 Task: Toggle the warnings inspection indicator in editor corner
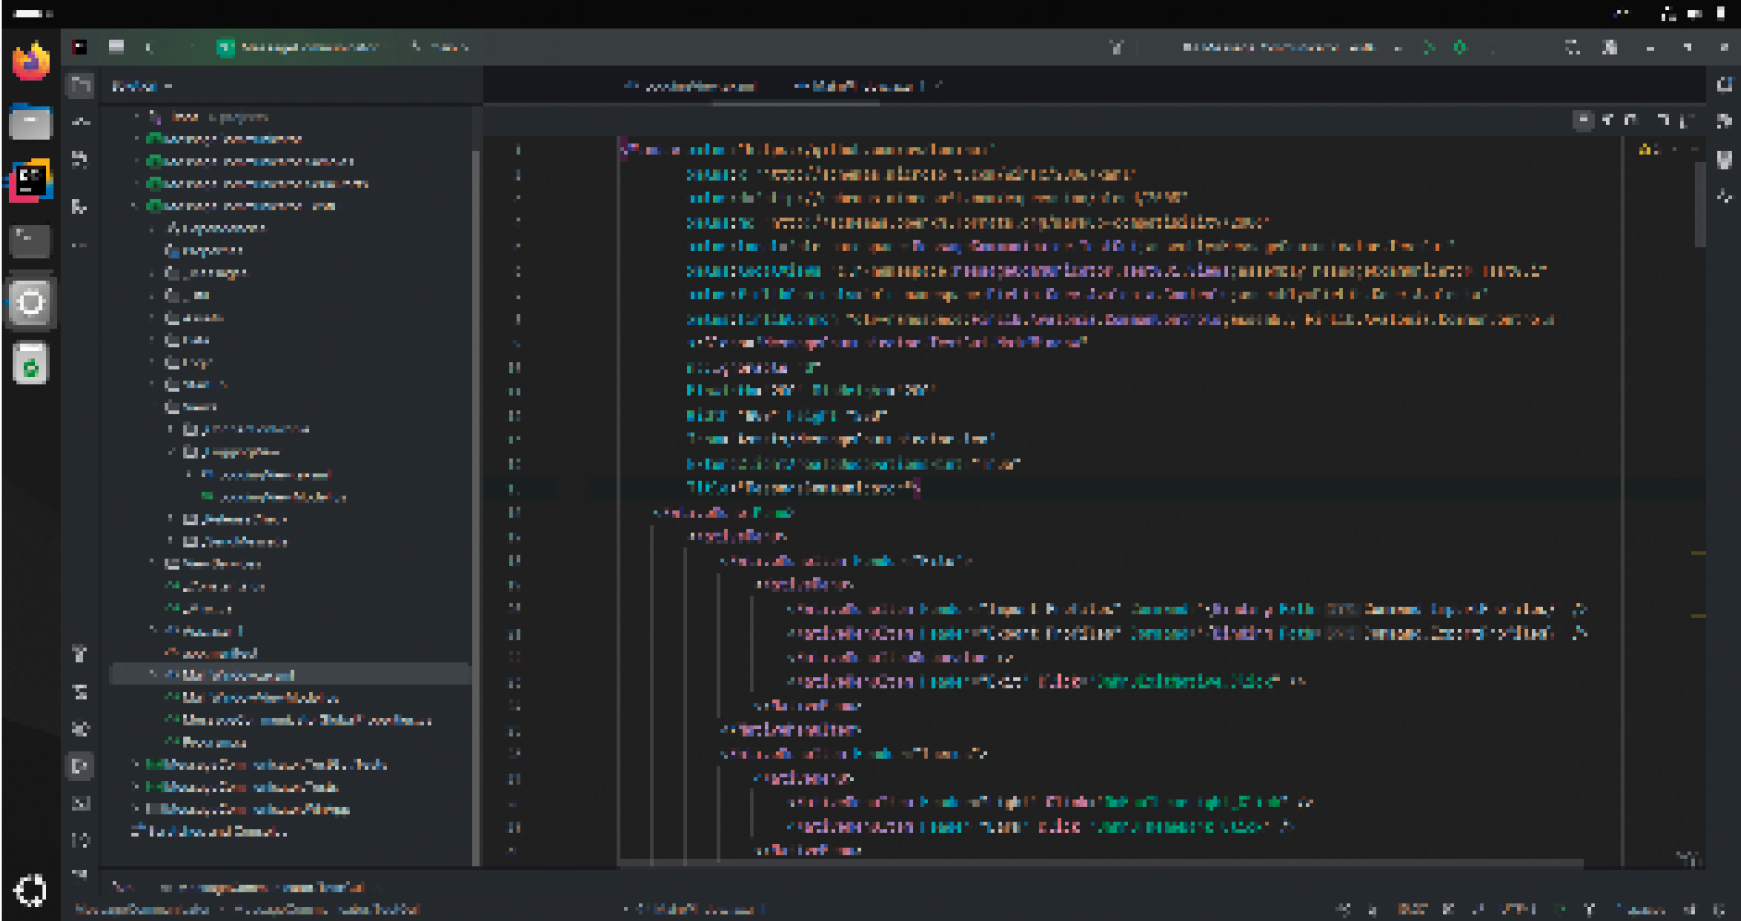(1650, 150)
